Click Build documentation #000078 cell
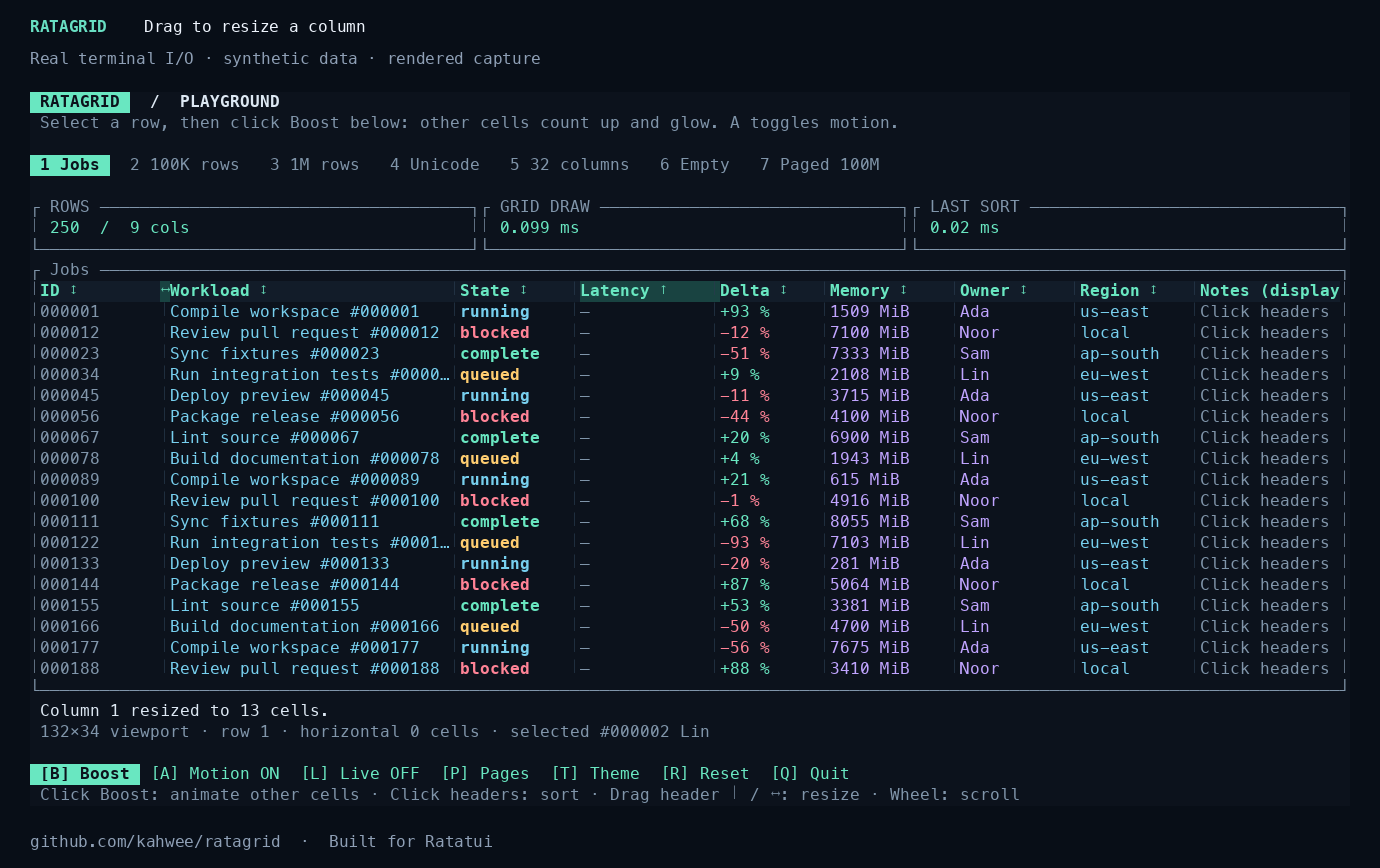1380x868 pixels. coord(305,458)
